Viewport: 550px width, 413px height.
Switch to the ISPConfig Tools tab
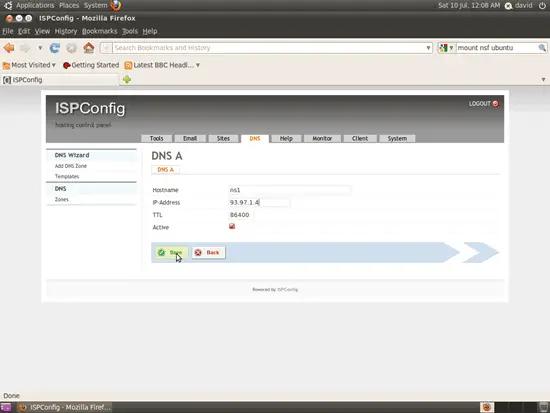pos(156,138)
